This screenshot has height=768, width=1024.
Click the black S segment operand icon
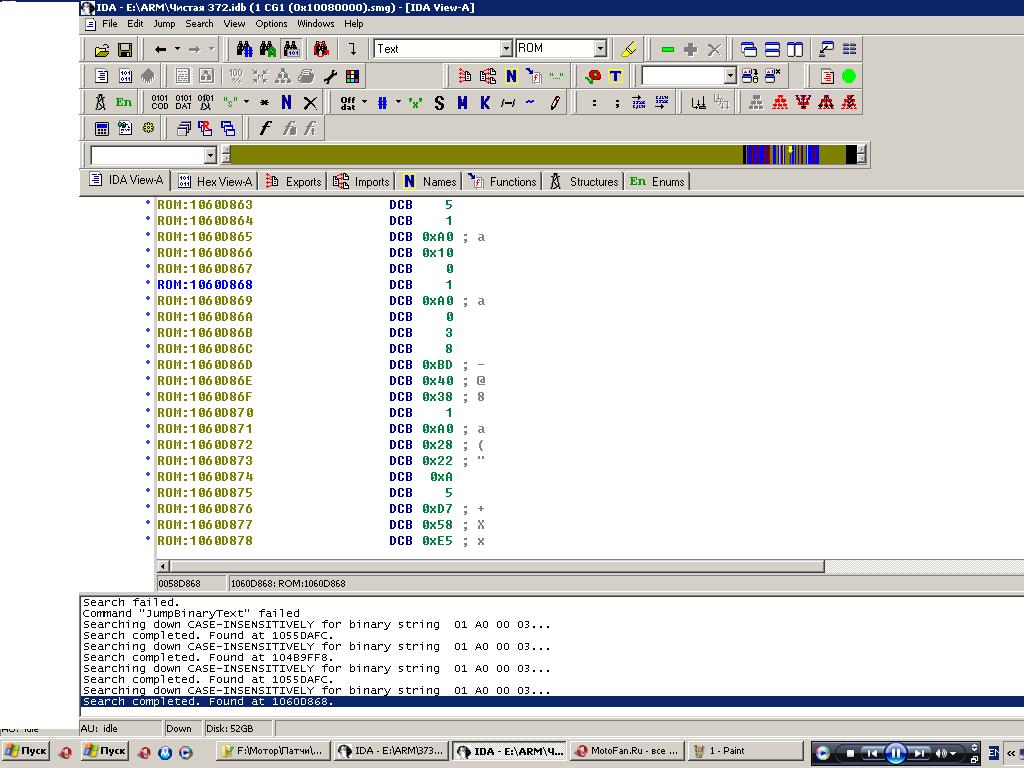(439, 103)
